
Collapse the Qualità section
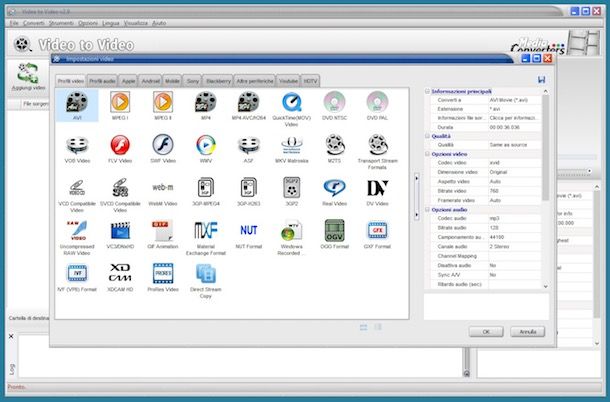pyautogui.click(x=427, y=136)
